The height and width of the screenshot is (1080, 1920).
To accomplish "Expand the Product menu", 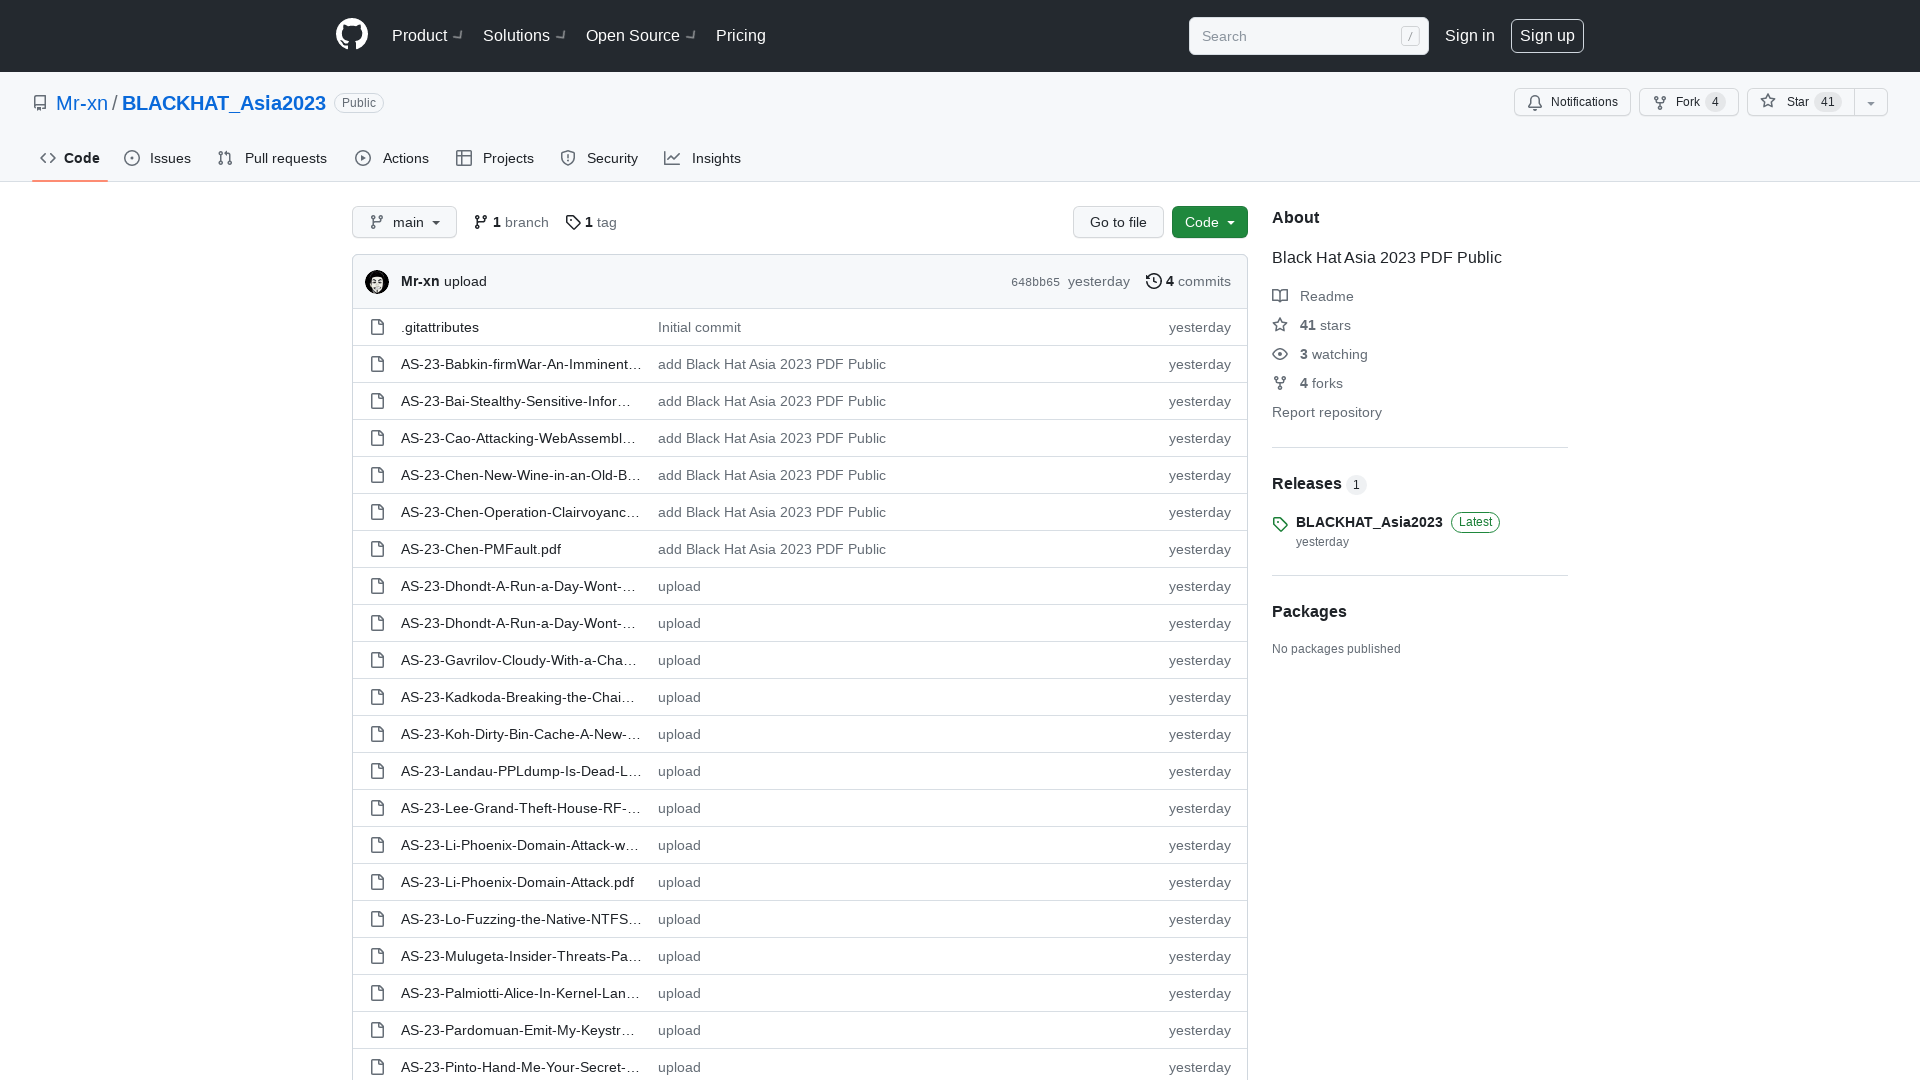I will tap(427, 35).
